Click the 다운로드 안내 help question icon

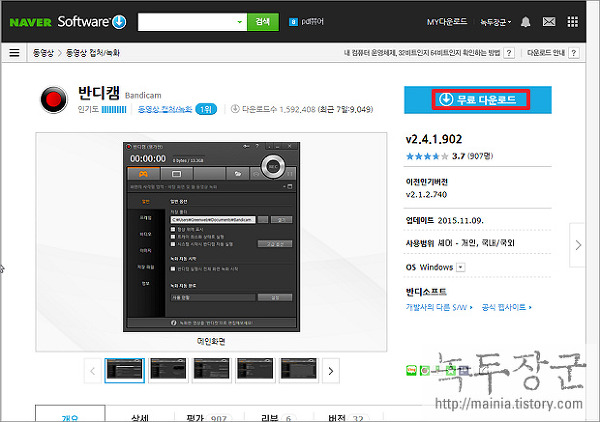tap(574, 53)
